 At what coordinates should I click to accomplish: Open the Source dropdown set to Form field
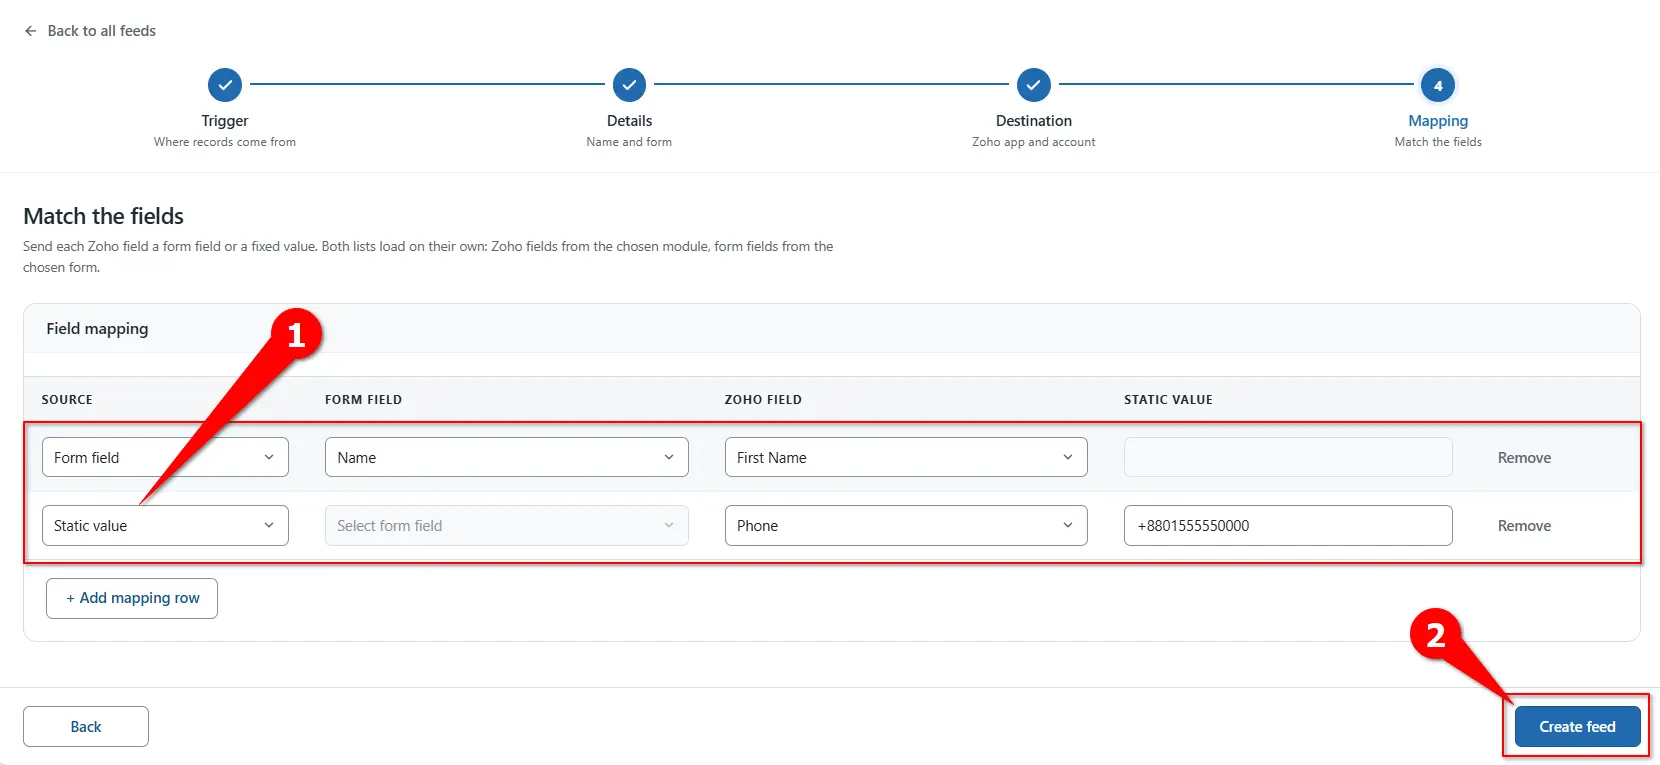point(165,457)
